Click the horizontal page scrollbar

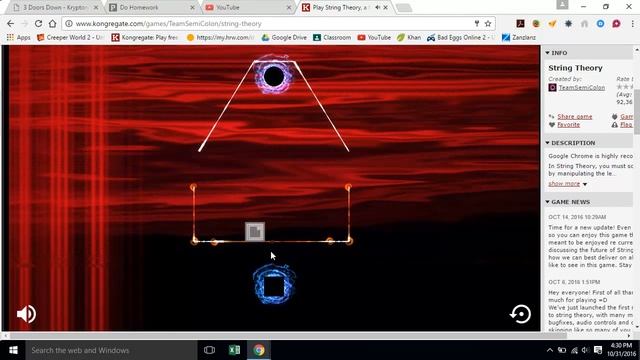point(288,336)
